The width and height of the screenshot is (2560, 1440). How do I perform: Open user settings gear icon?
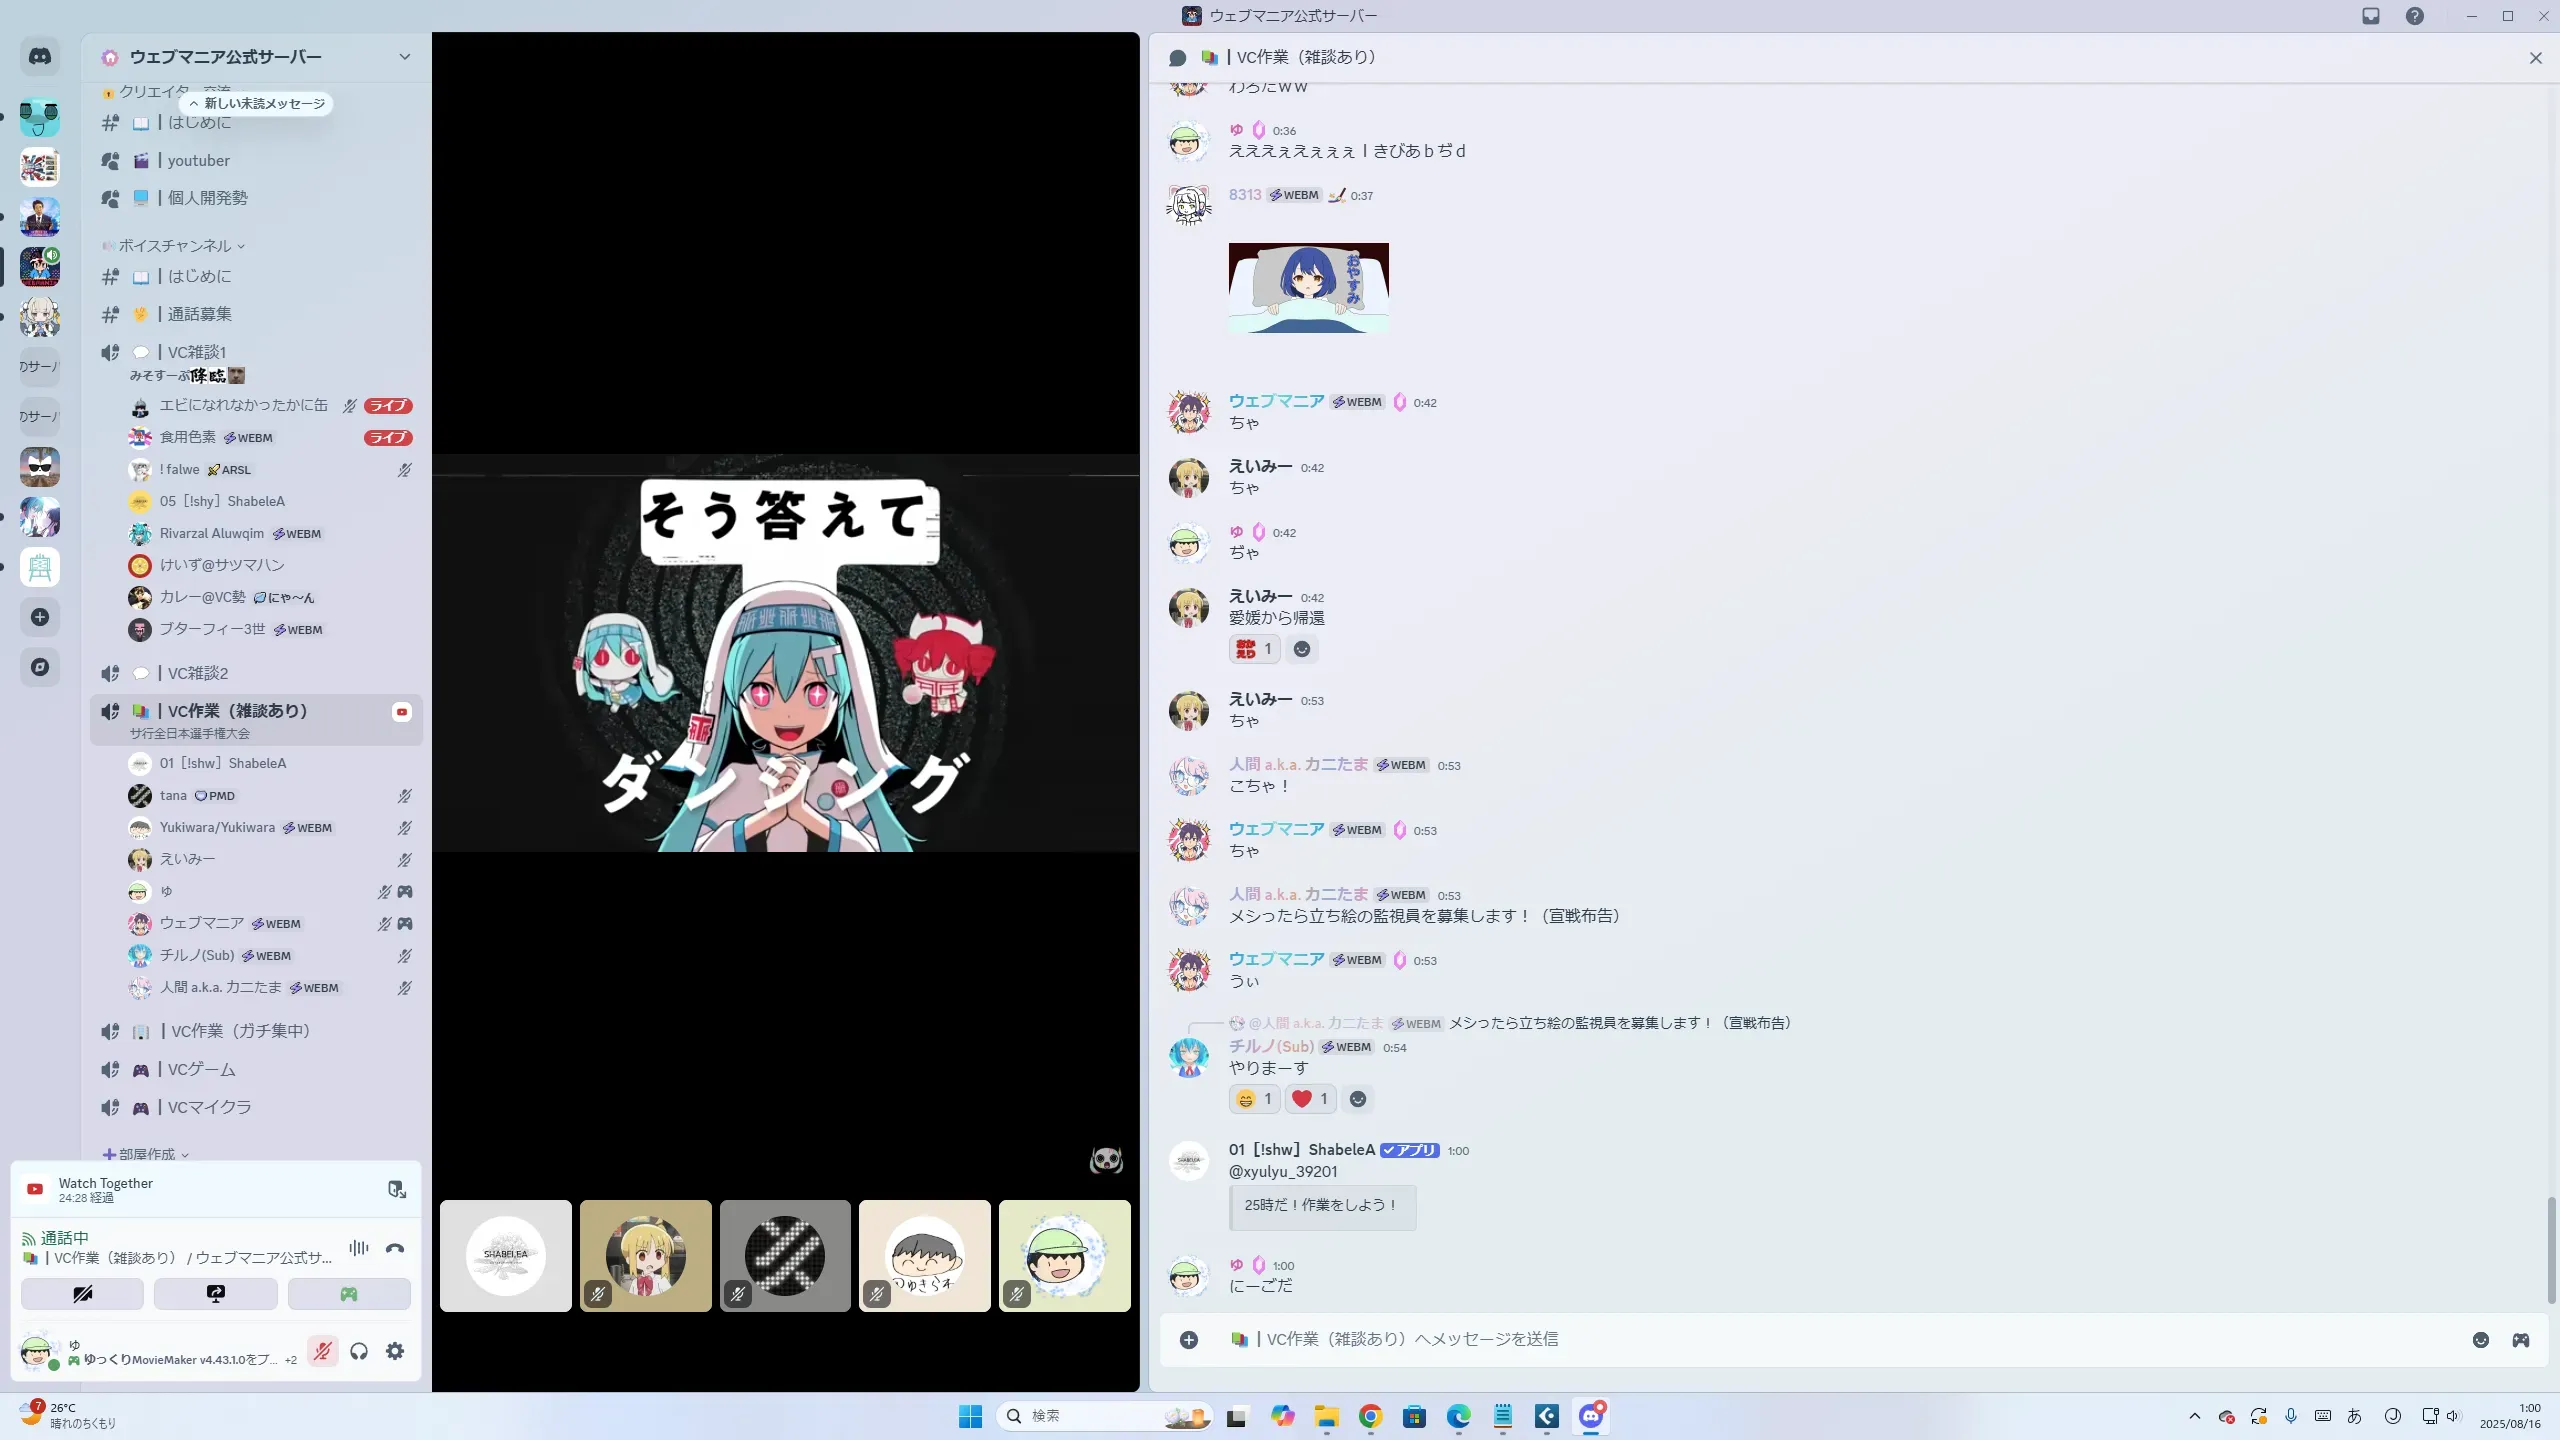pyautogui.click(x=395, y=1351)
